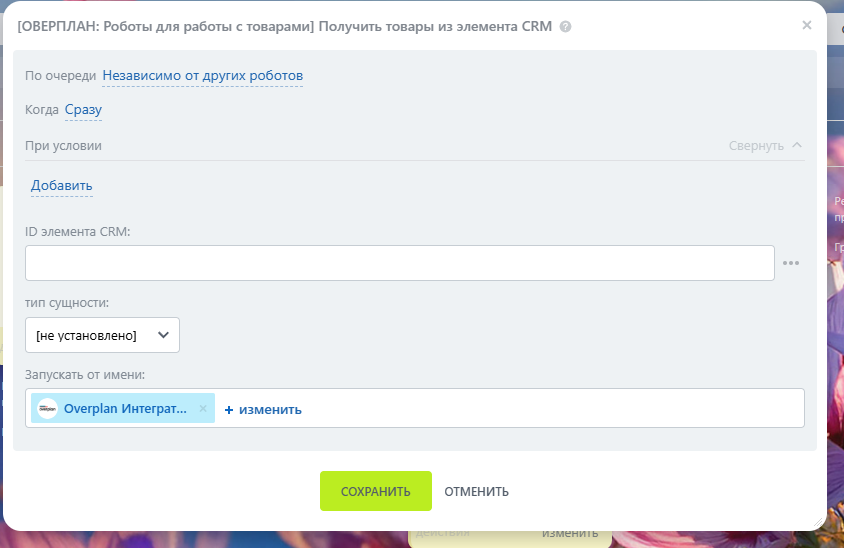The image size is (844, 548).
Task: Click the help question mark icon beside title
Action: [x=566, y=27]
